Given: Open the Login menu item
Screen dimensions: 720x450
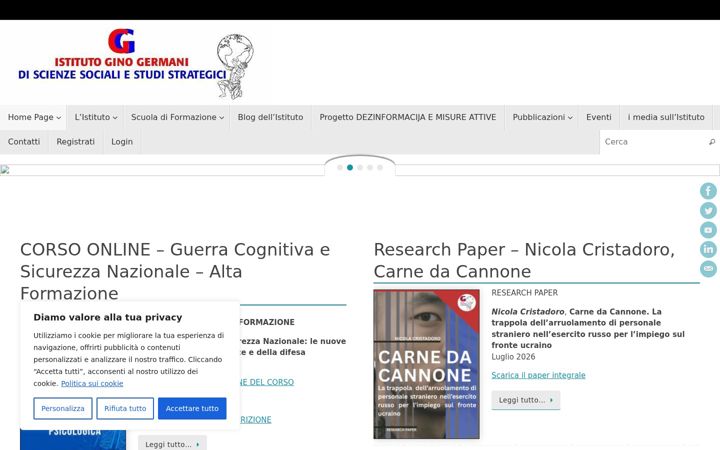Looking at the screenshot, I should (x=122, y=142).
